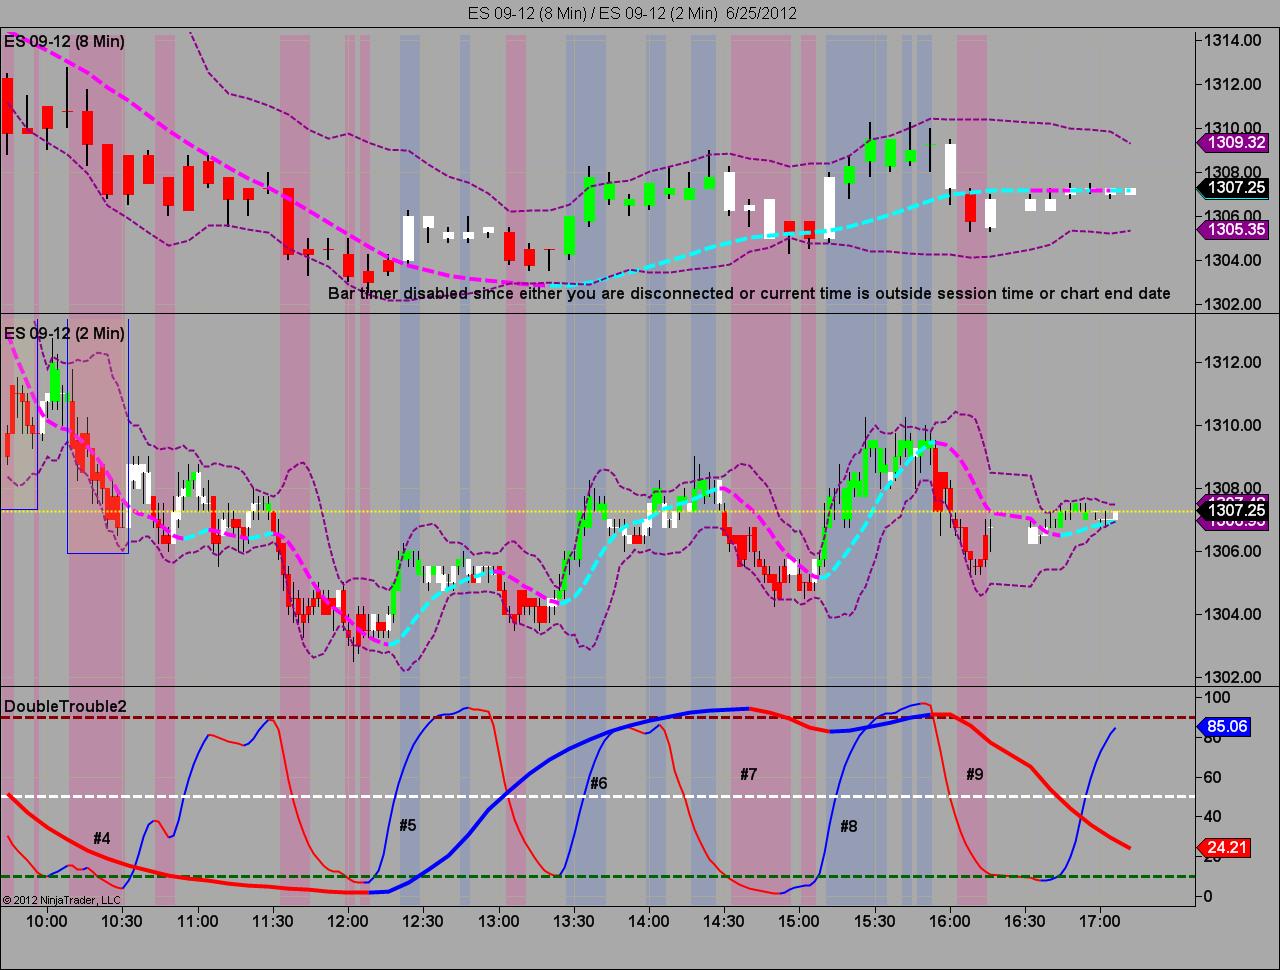Click the chart title ES 09-12 (8 Min) / ES 09-12 (2 Min) 6/25/2012
The height and width of the screenshot is (970, 1280).
click(632, 13)
